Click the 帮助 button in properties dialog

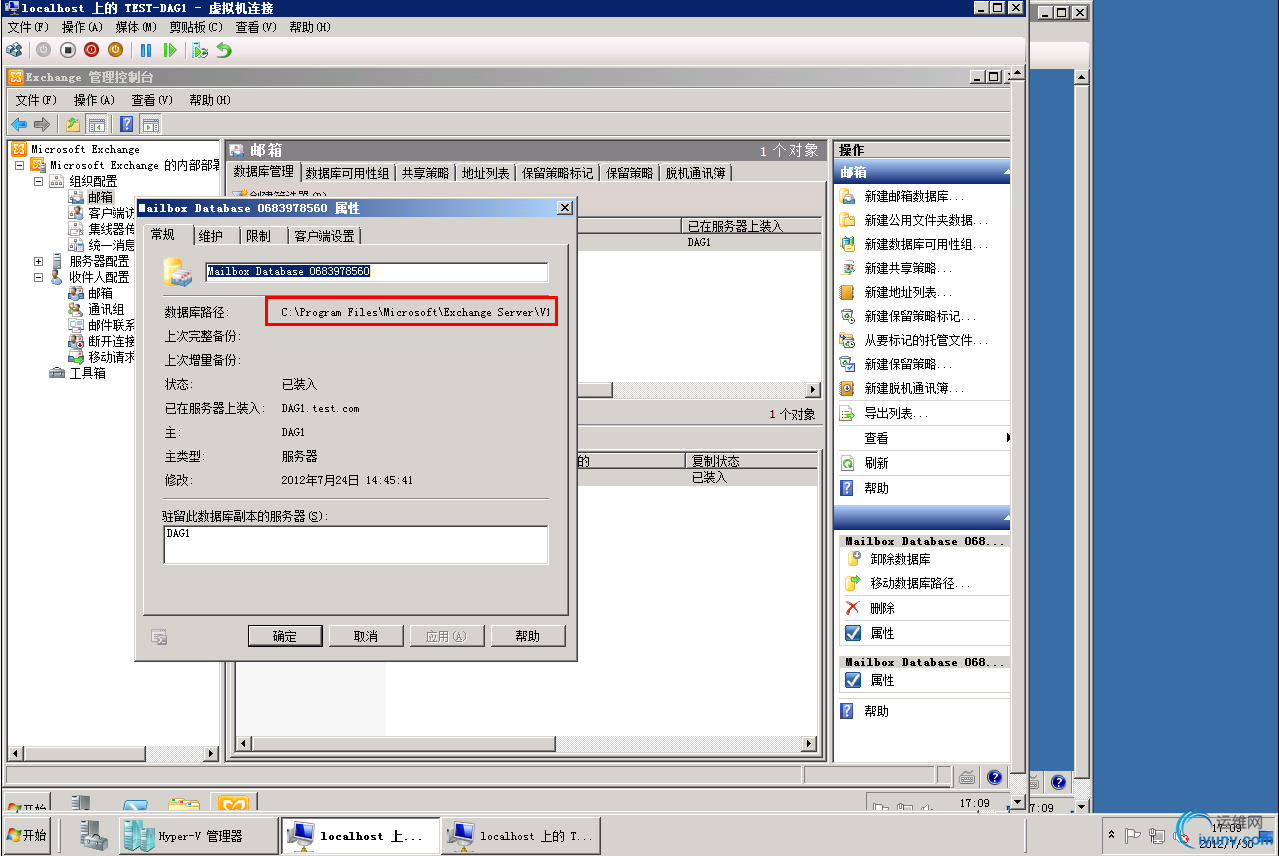click(x=528, y=636)
